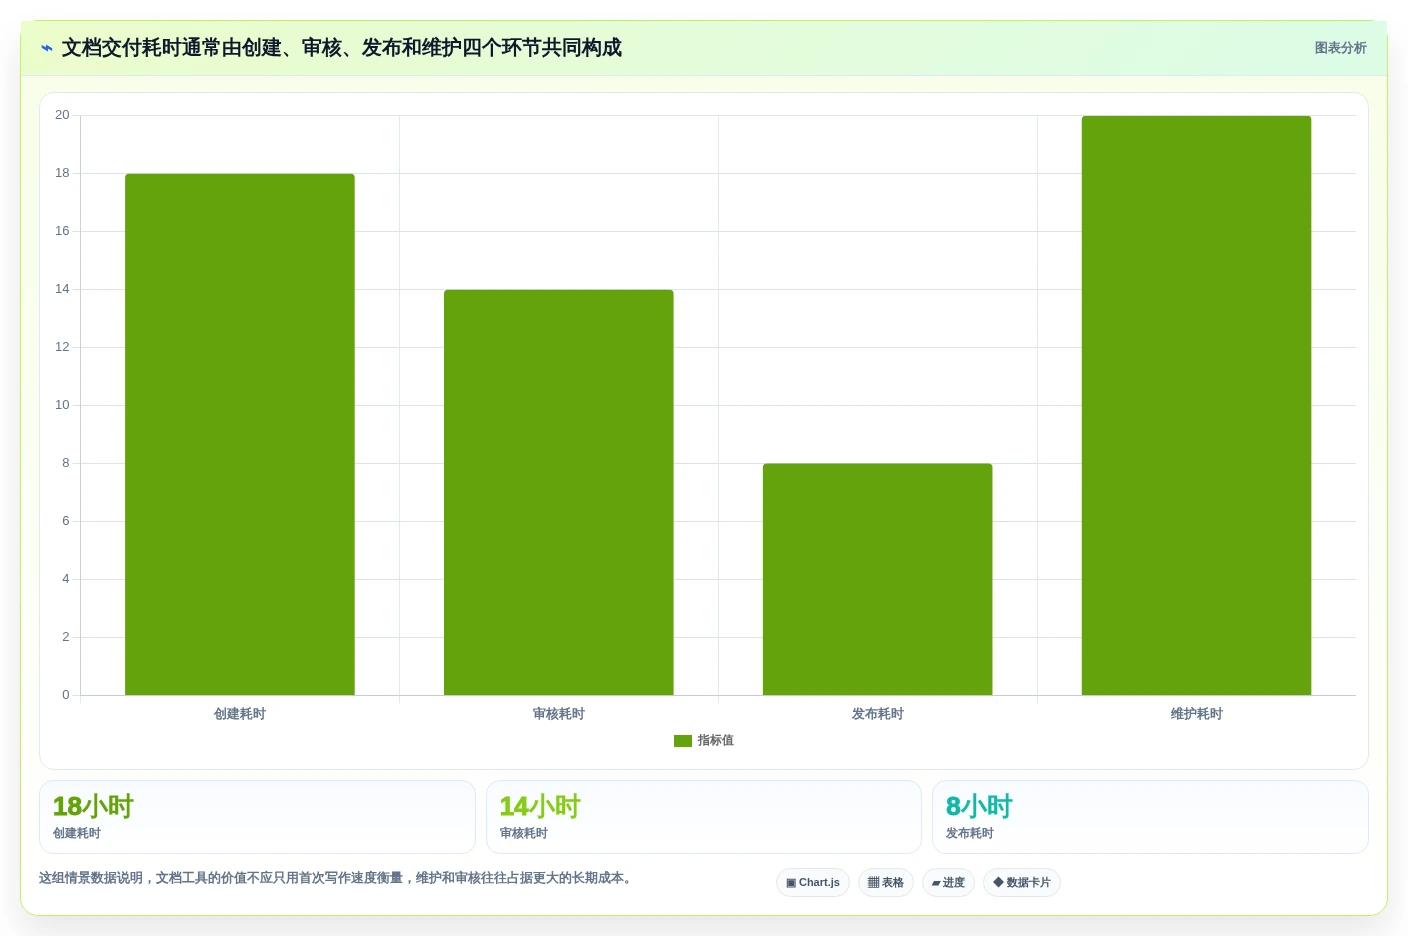Image resolution: width=1408 pixels, height=936 pixels.
Task: Click the 表格 tag
Action: coord(886,883)
